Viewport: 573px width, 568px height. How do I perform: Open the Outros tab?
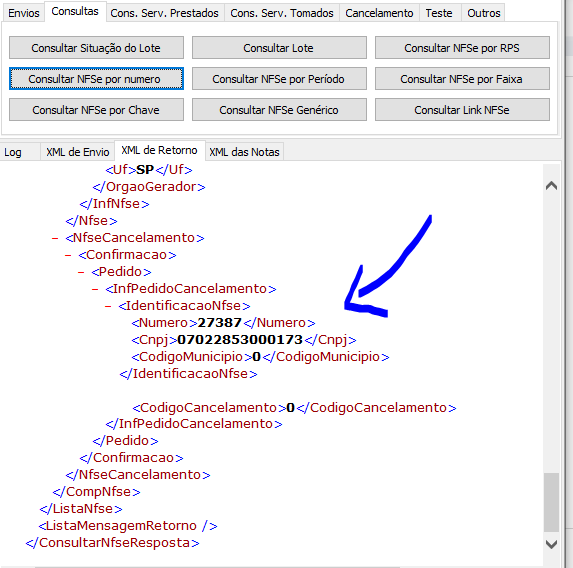coord(483,13)
